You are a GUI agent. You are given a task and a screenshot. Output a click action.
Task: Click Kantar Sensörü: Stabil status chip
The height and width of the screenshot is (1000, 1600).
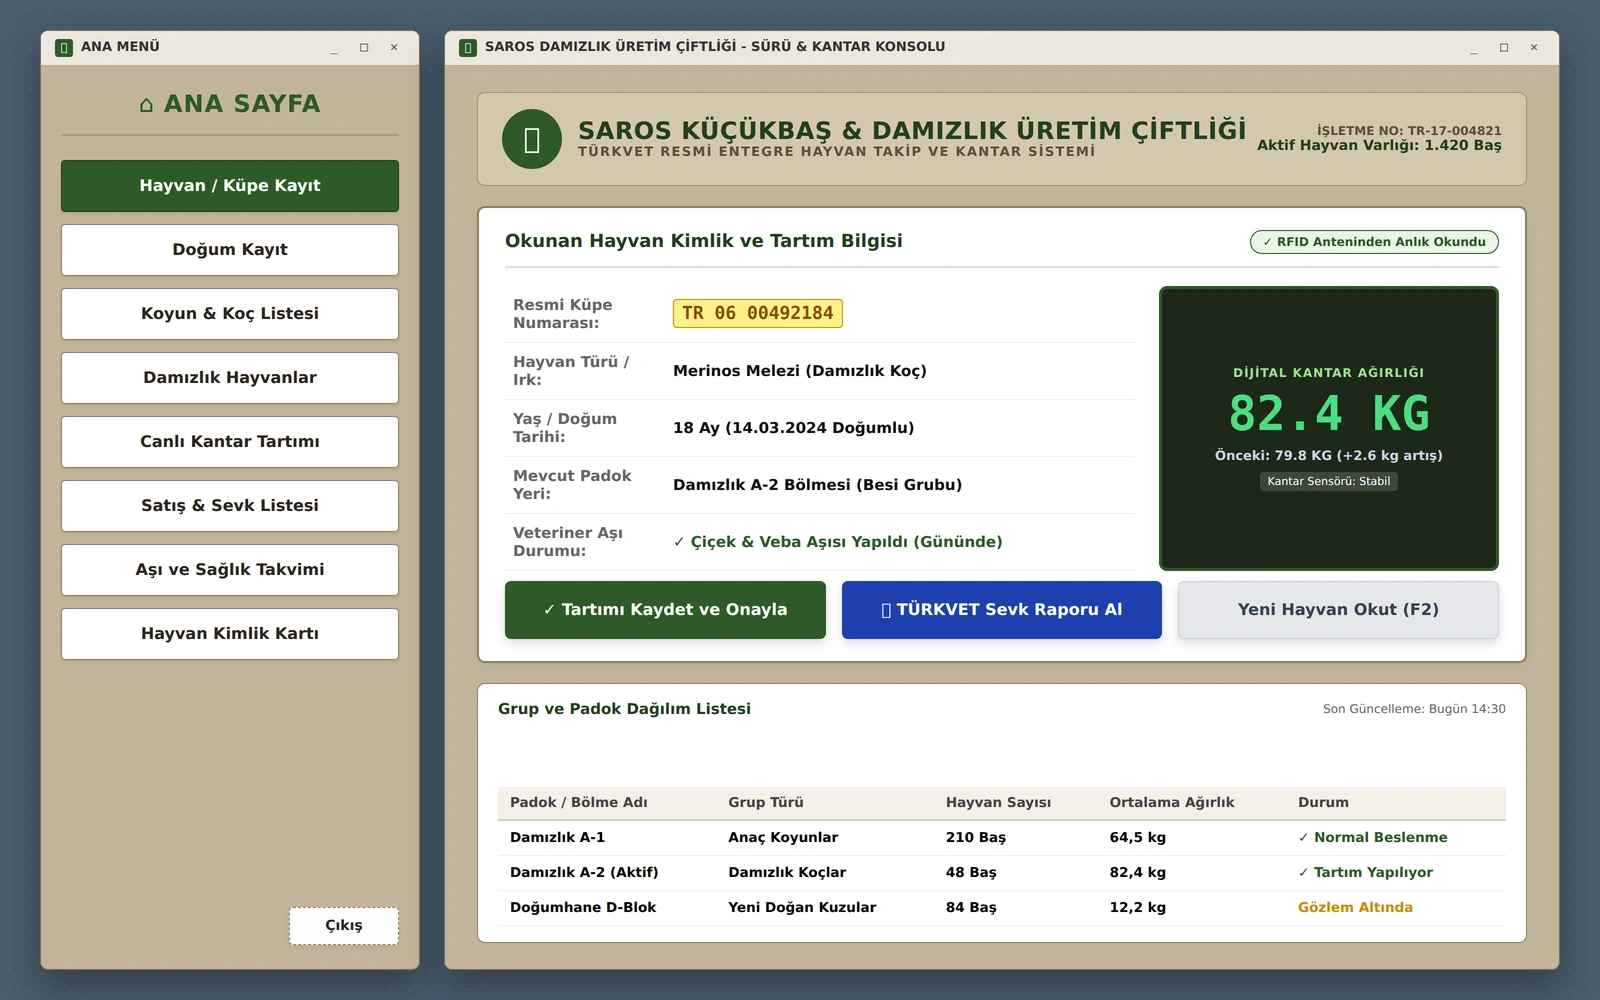point(1329,481)
